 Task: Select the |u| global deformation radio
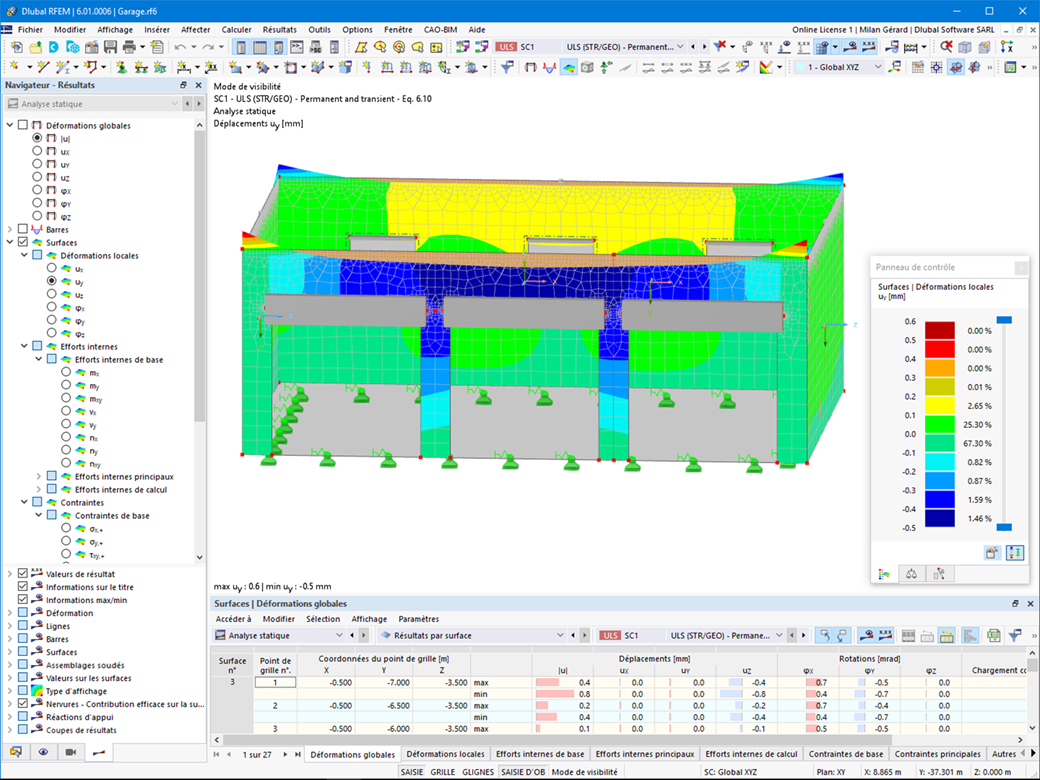pos(37,138)
